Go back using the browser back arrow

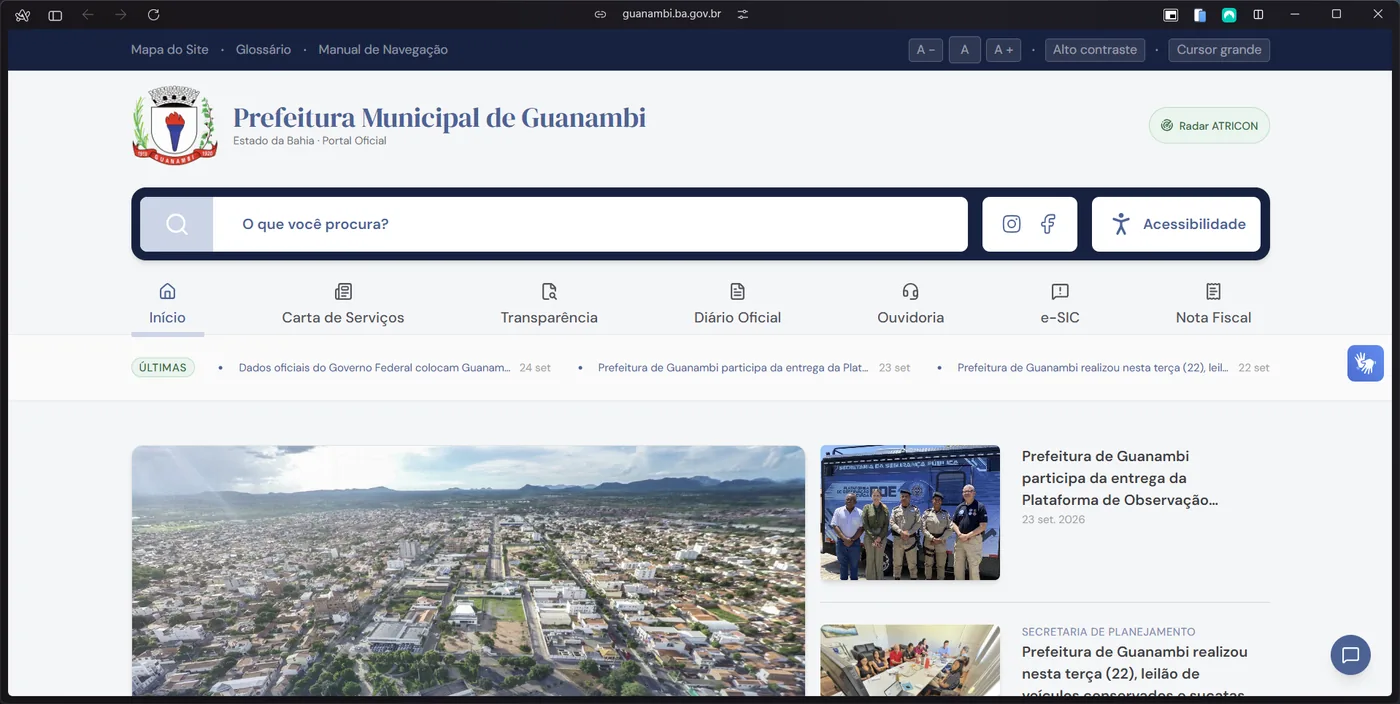[x=88, y=15]
